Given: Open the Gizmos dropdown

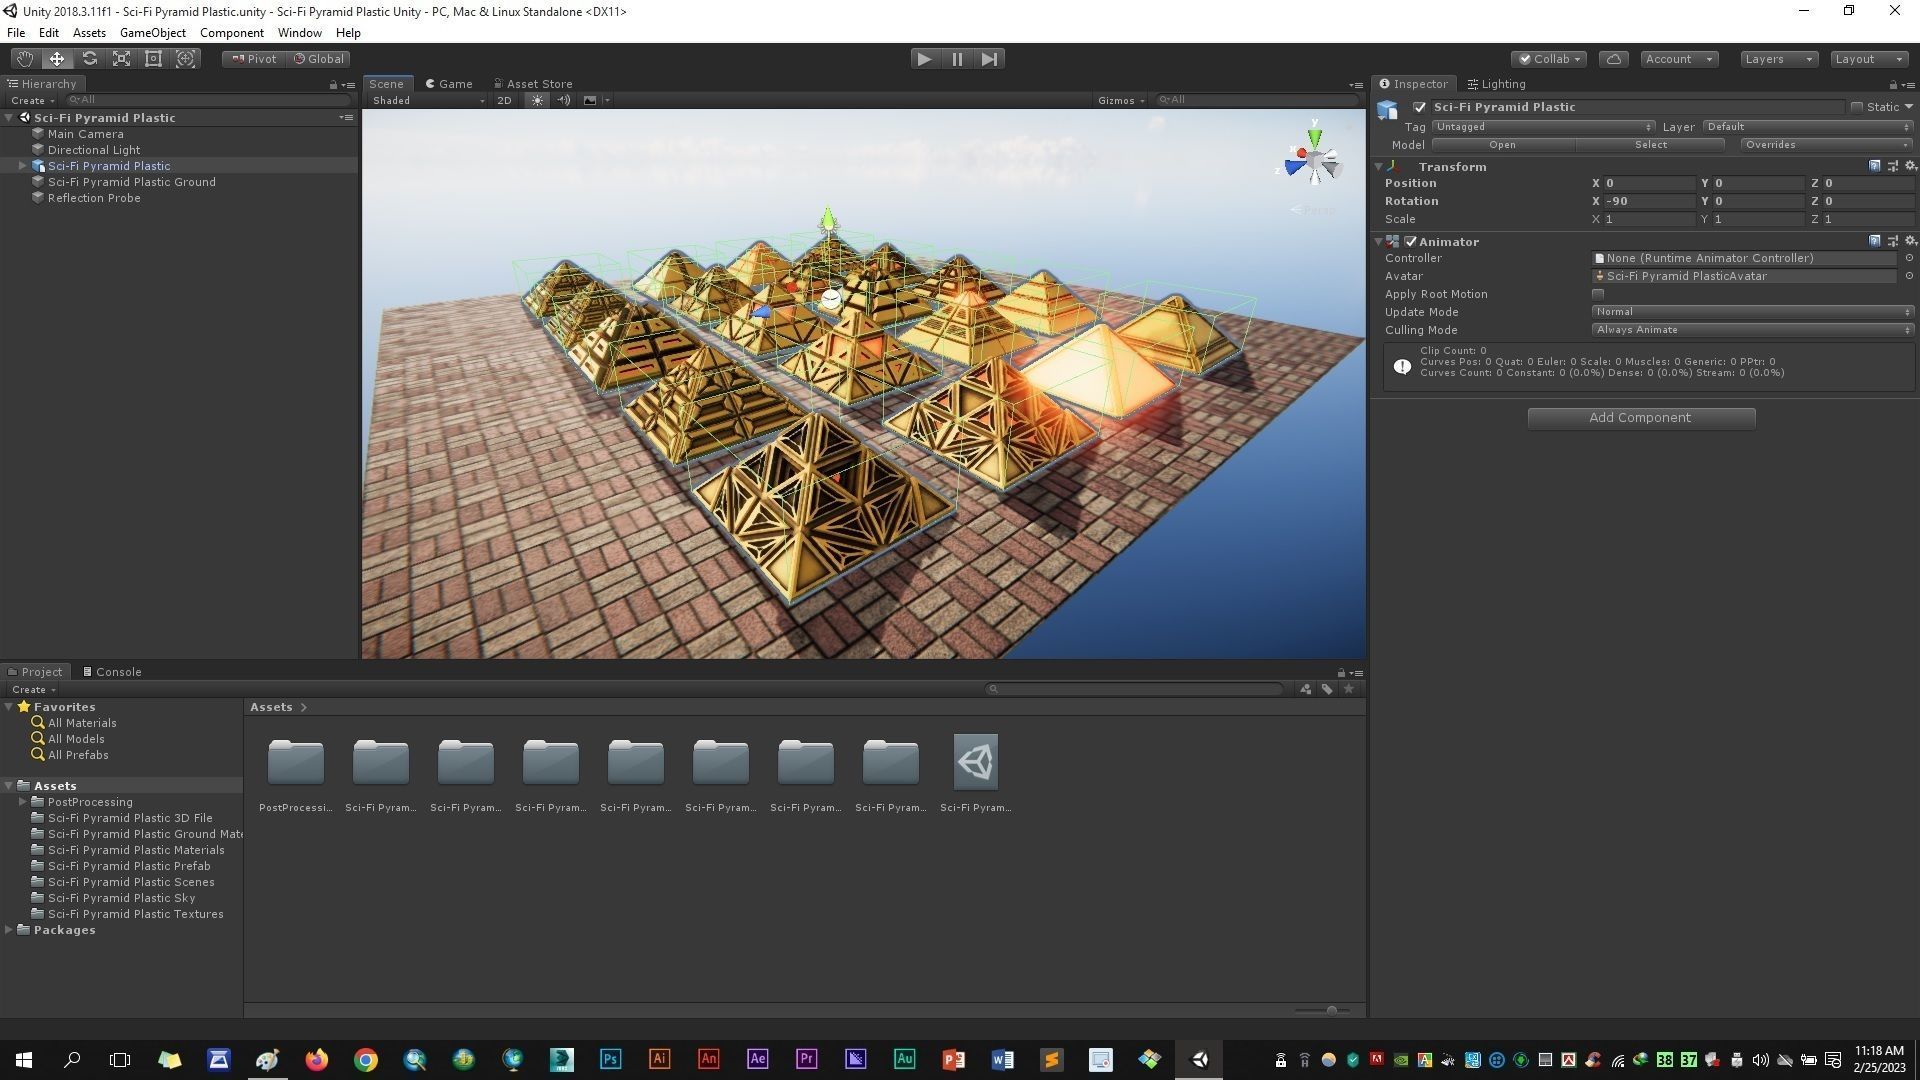Looking at the screenshot, I should pyautogui.click(x=1120, y=100).
